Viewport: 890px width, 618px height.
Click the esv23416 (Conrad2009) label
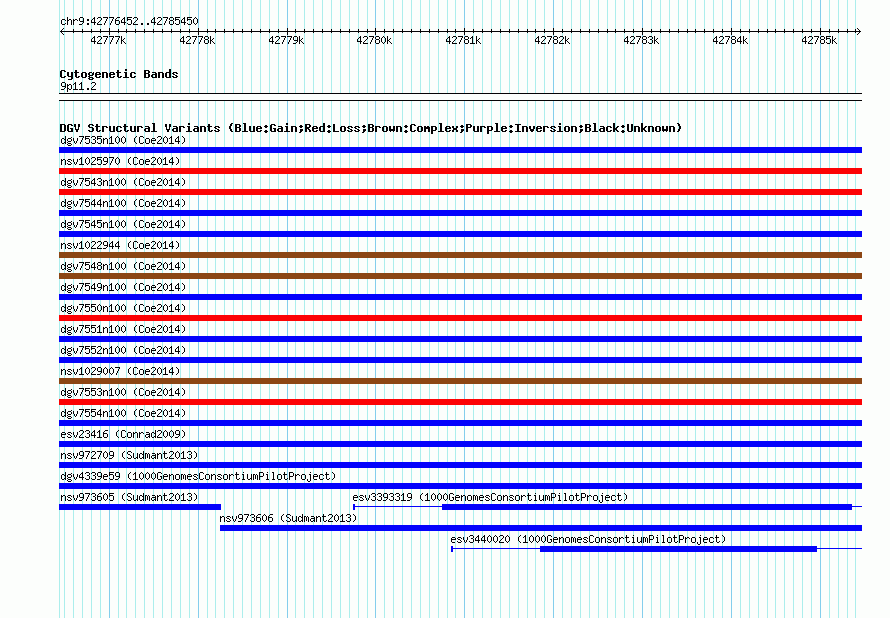coord(123,434)
